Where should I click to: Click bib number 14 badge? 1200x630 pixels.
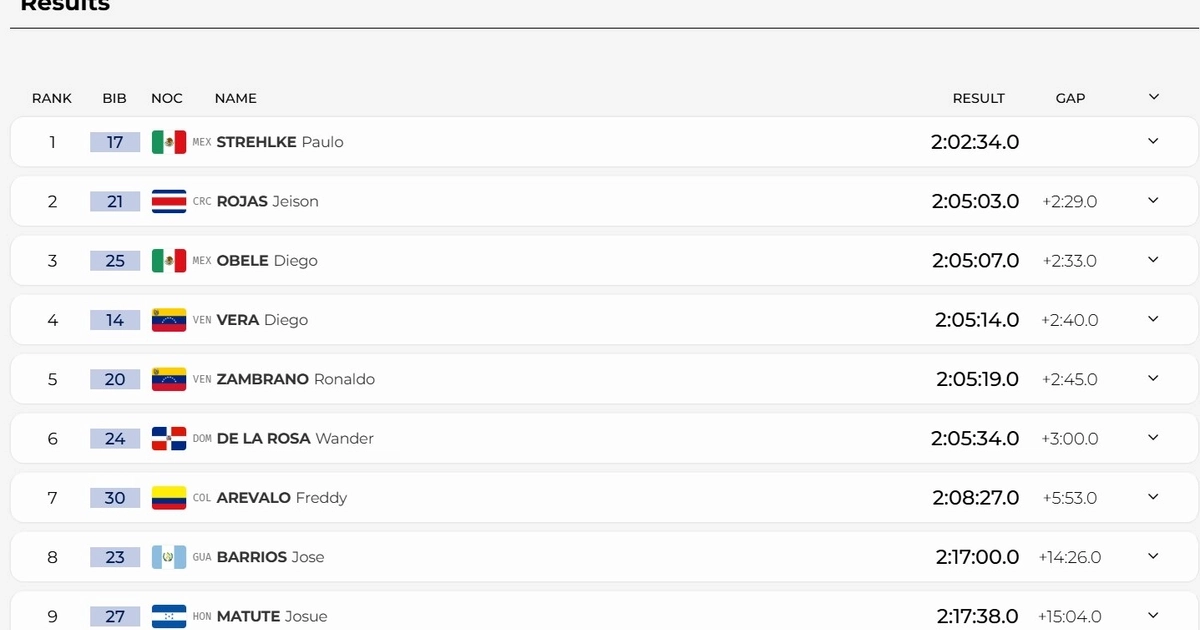pos(115,320)
